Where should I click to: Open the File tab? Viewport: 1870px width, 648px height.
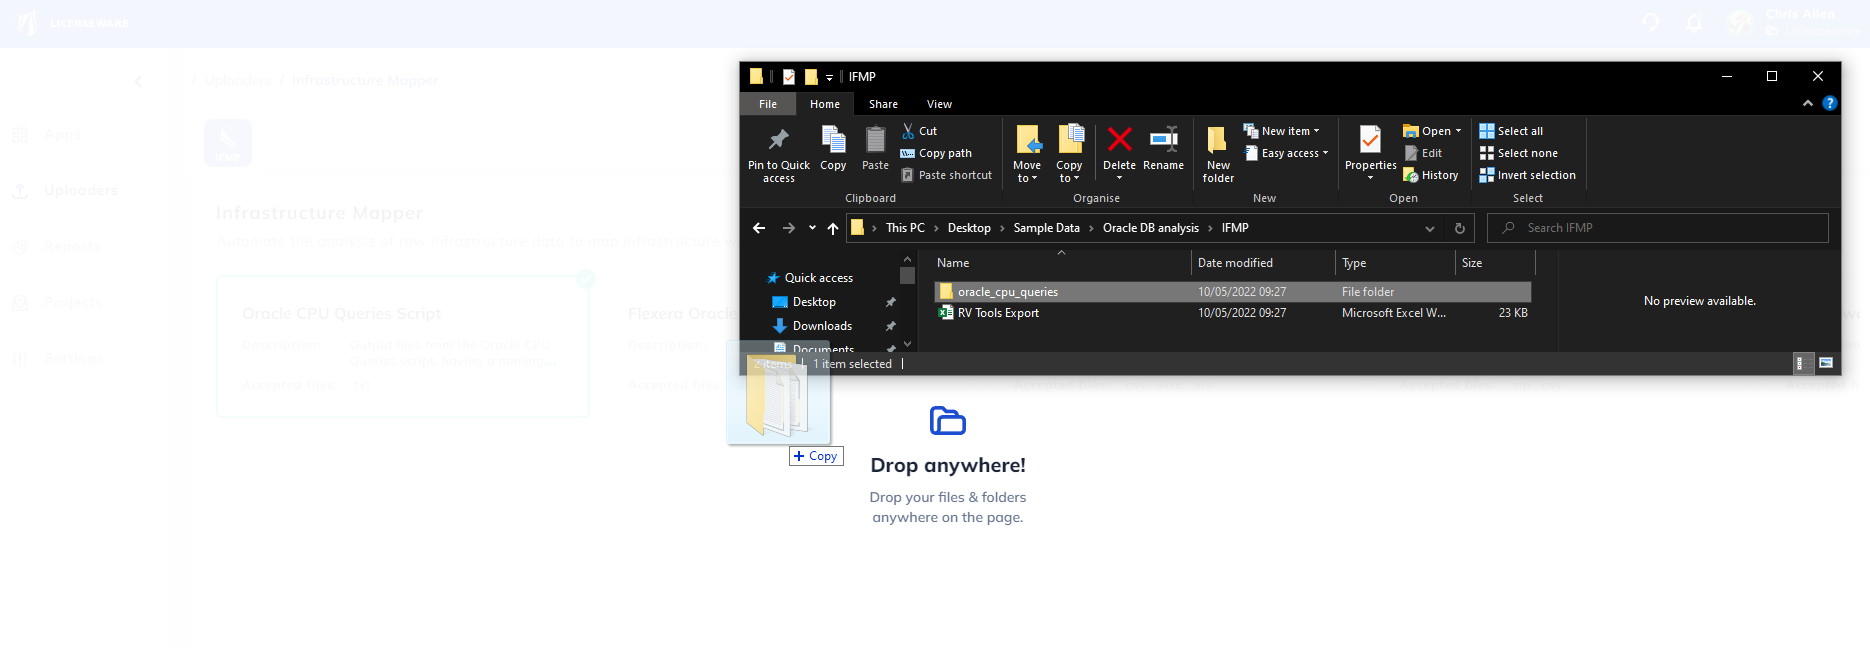point(768,104)
